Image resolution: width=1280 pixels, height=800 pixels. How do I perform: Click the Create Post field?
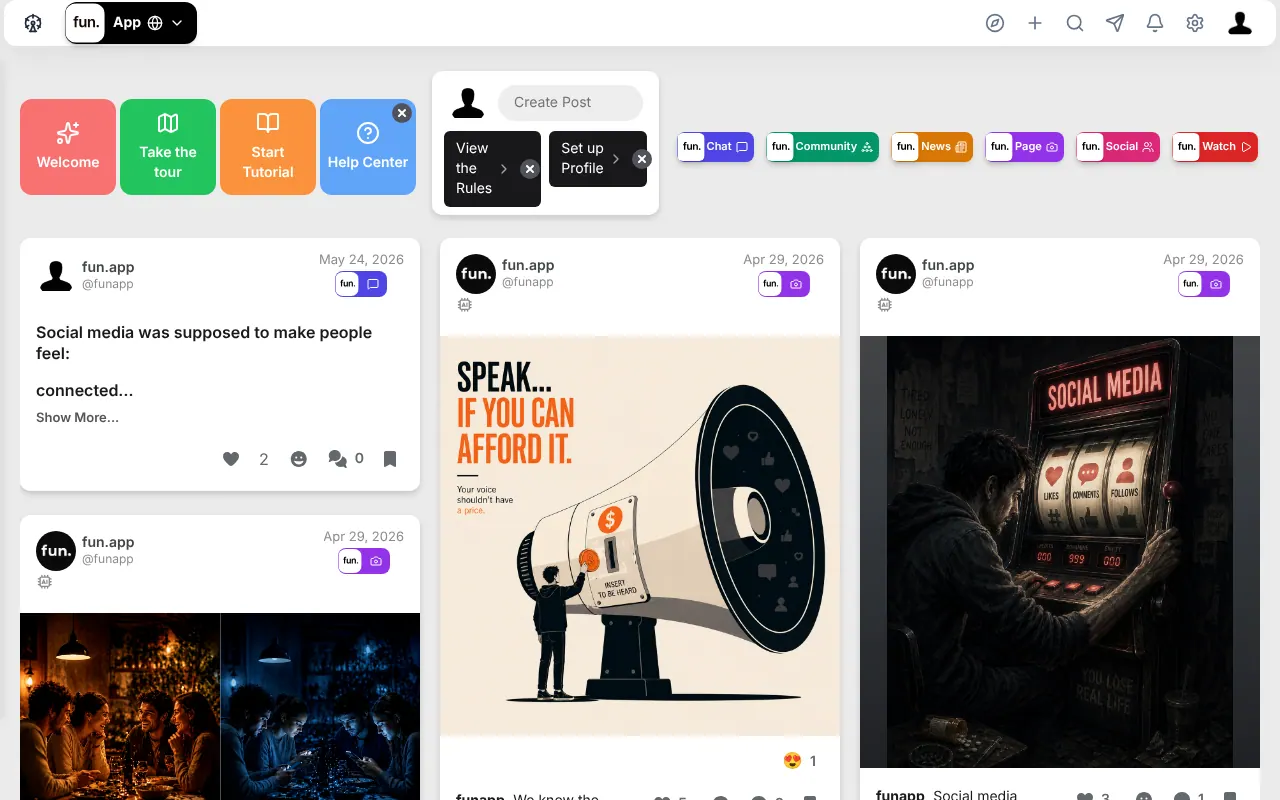570,102
